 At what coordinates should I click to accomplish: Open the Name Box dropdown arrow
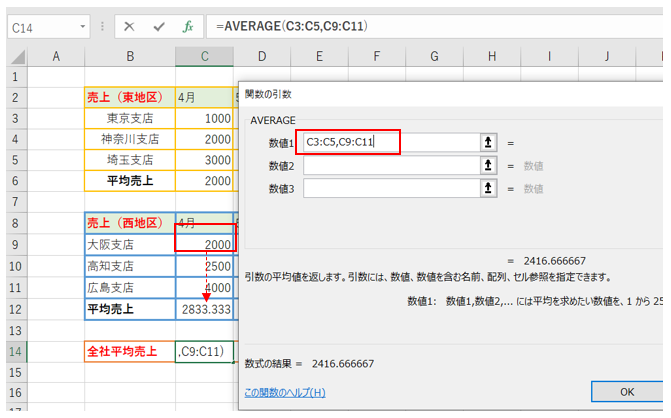(95, 29)
